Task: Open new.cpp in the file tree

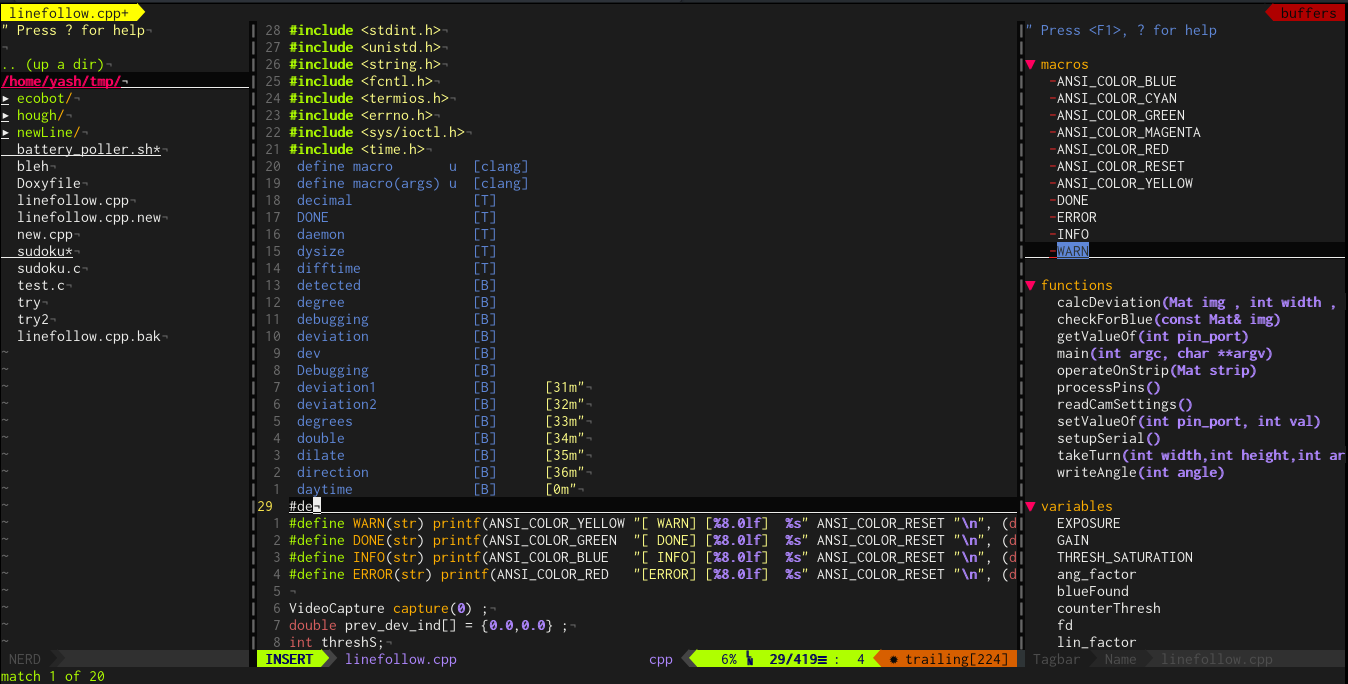Action: 45,234
